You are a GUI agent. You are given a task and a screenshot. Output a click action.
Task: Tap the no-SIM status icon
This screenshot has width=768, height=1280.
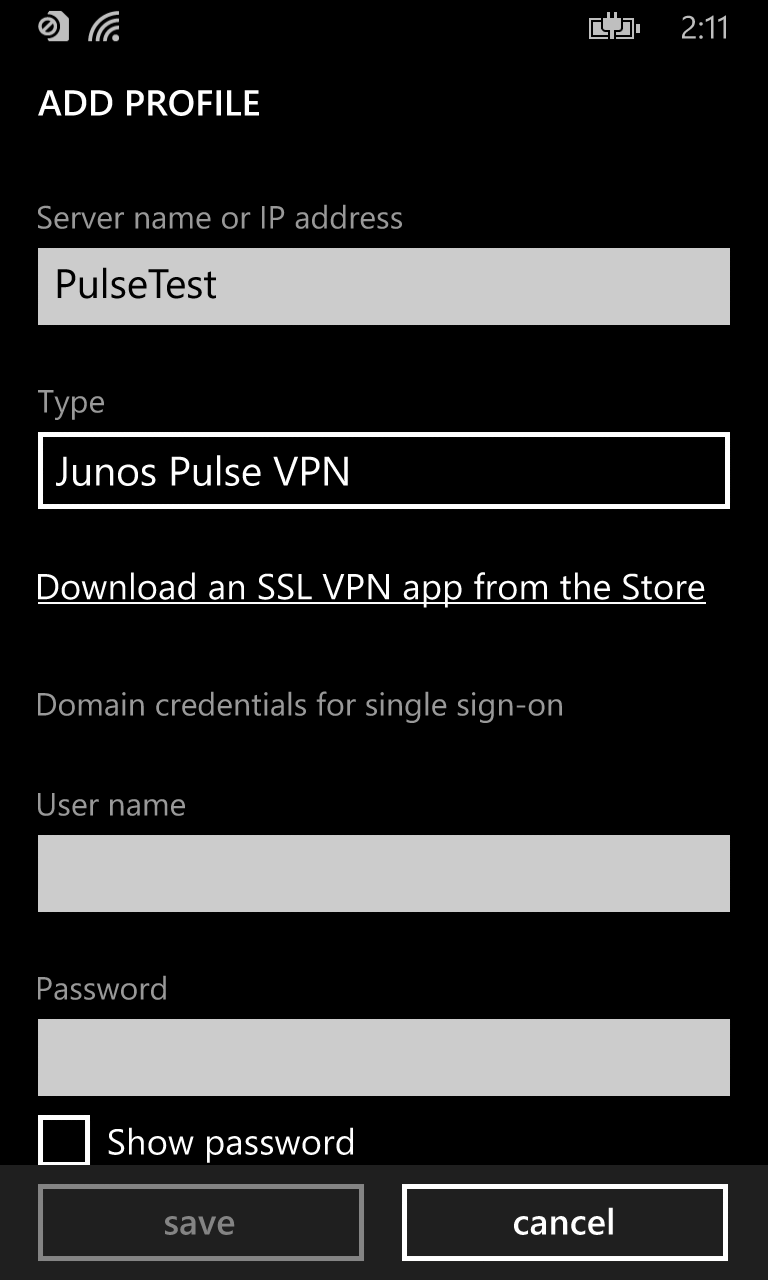pos(53,27)
